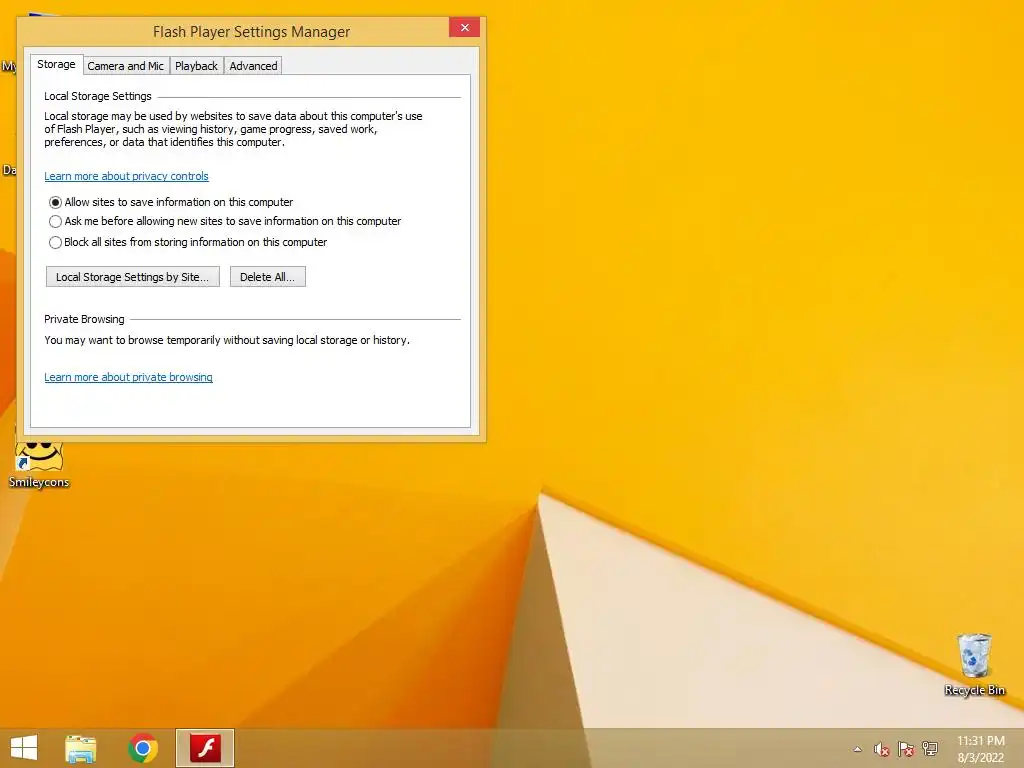This screenshot has width=1024, height=768.
Task: Click the Local Storage Settings heading
Action: [98, 96]
